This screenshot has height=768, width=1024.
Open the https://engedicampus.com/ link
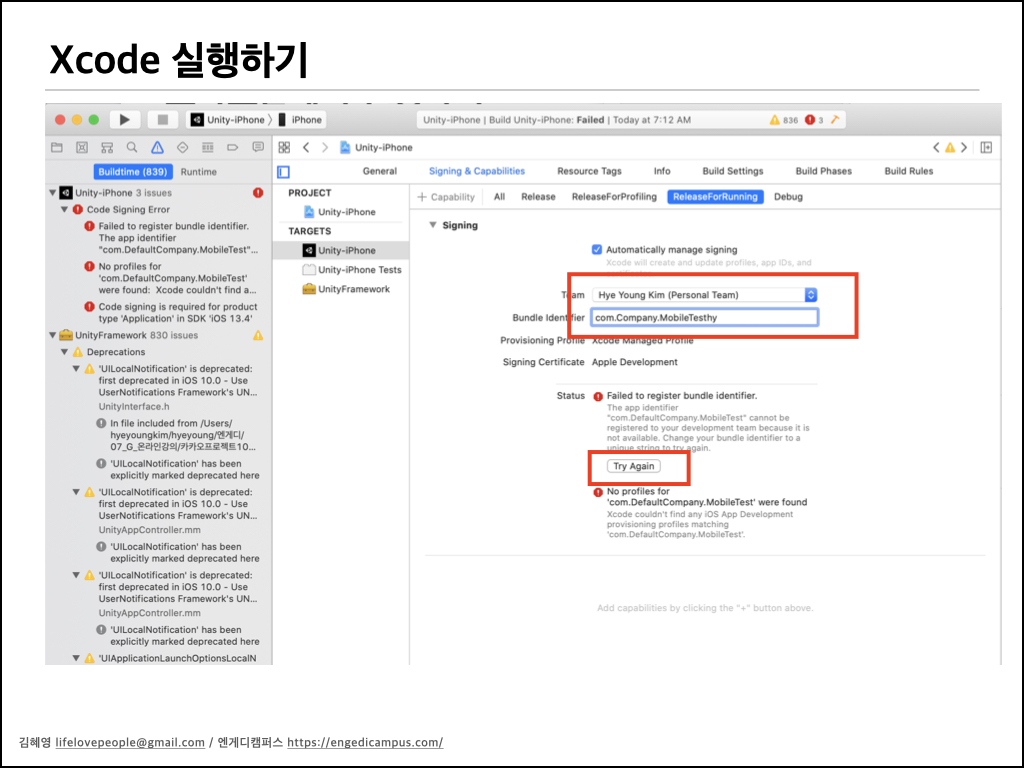pyautogui.click(x=365, y=743)
